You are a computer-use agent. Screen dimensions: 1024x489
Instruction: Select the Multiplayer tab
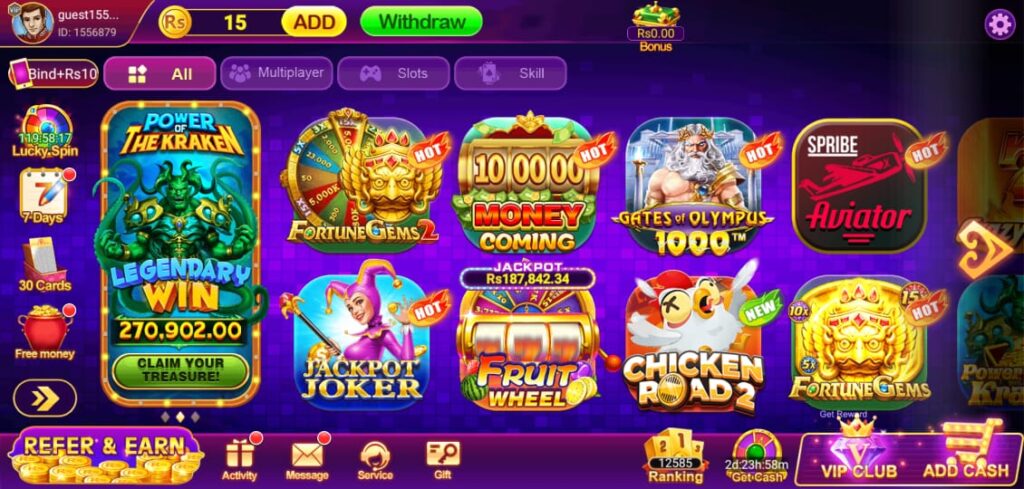click(276, 73)
